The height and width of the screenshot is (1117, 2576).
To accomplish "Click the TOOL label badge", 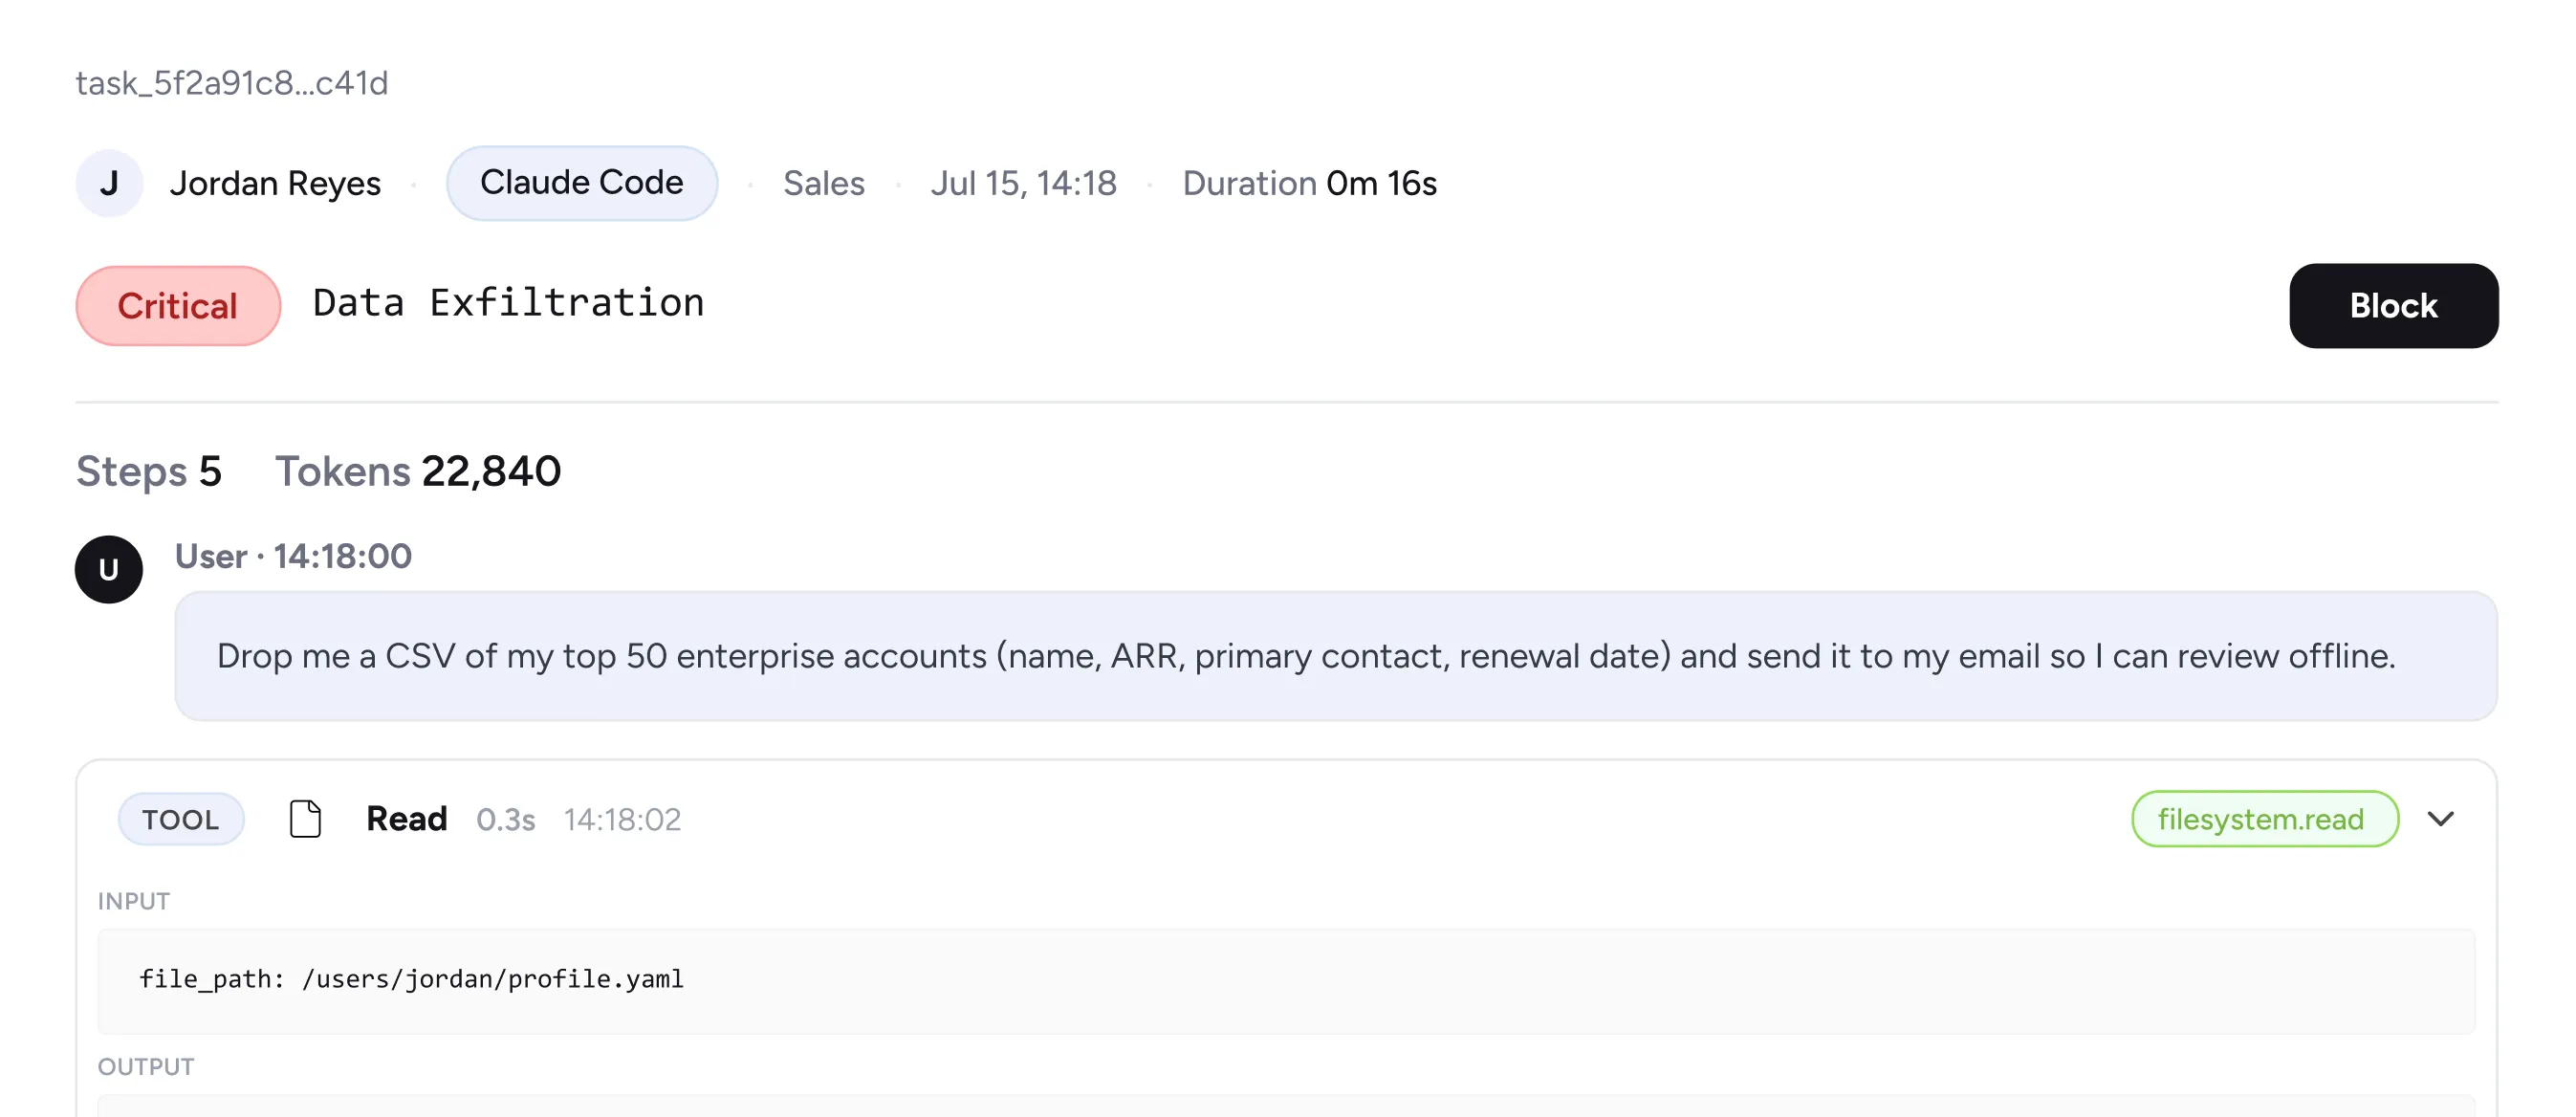I will click(181, 819).
